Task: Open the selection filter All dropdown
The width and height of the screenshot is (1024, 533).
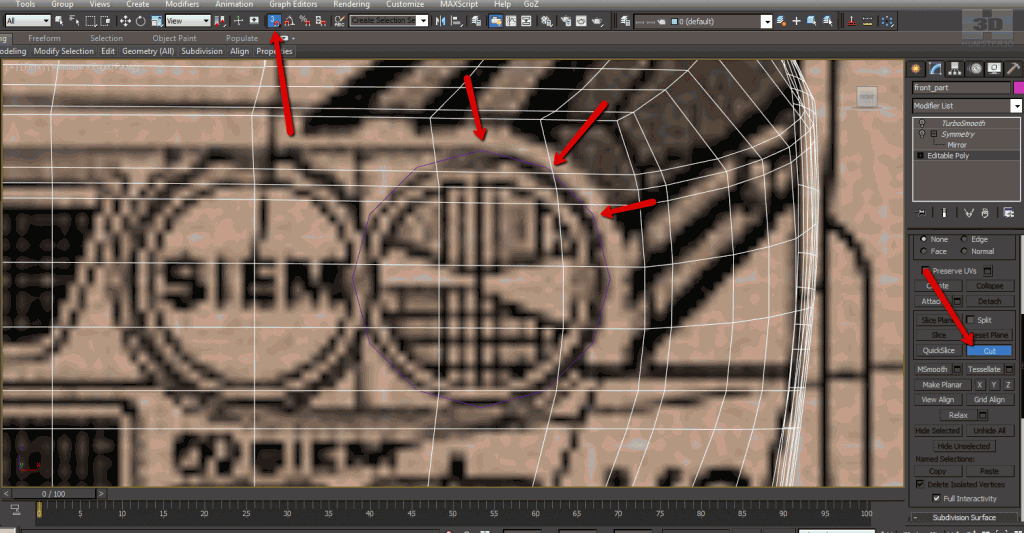Action: point(28,21)
